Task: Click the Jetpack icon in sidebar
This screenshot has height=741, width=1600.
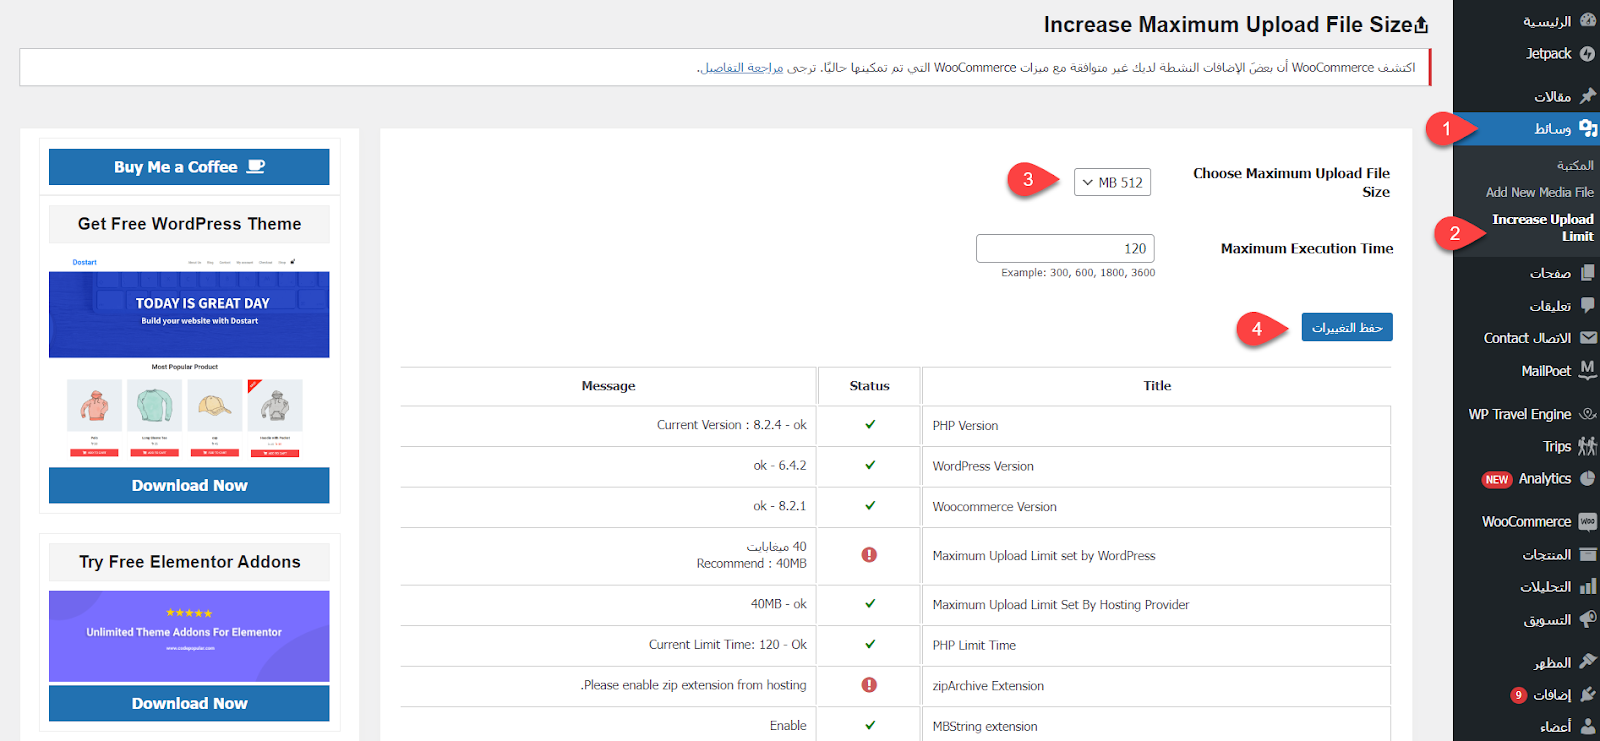Action: [x=1587, y=54]
